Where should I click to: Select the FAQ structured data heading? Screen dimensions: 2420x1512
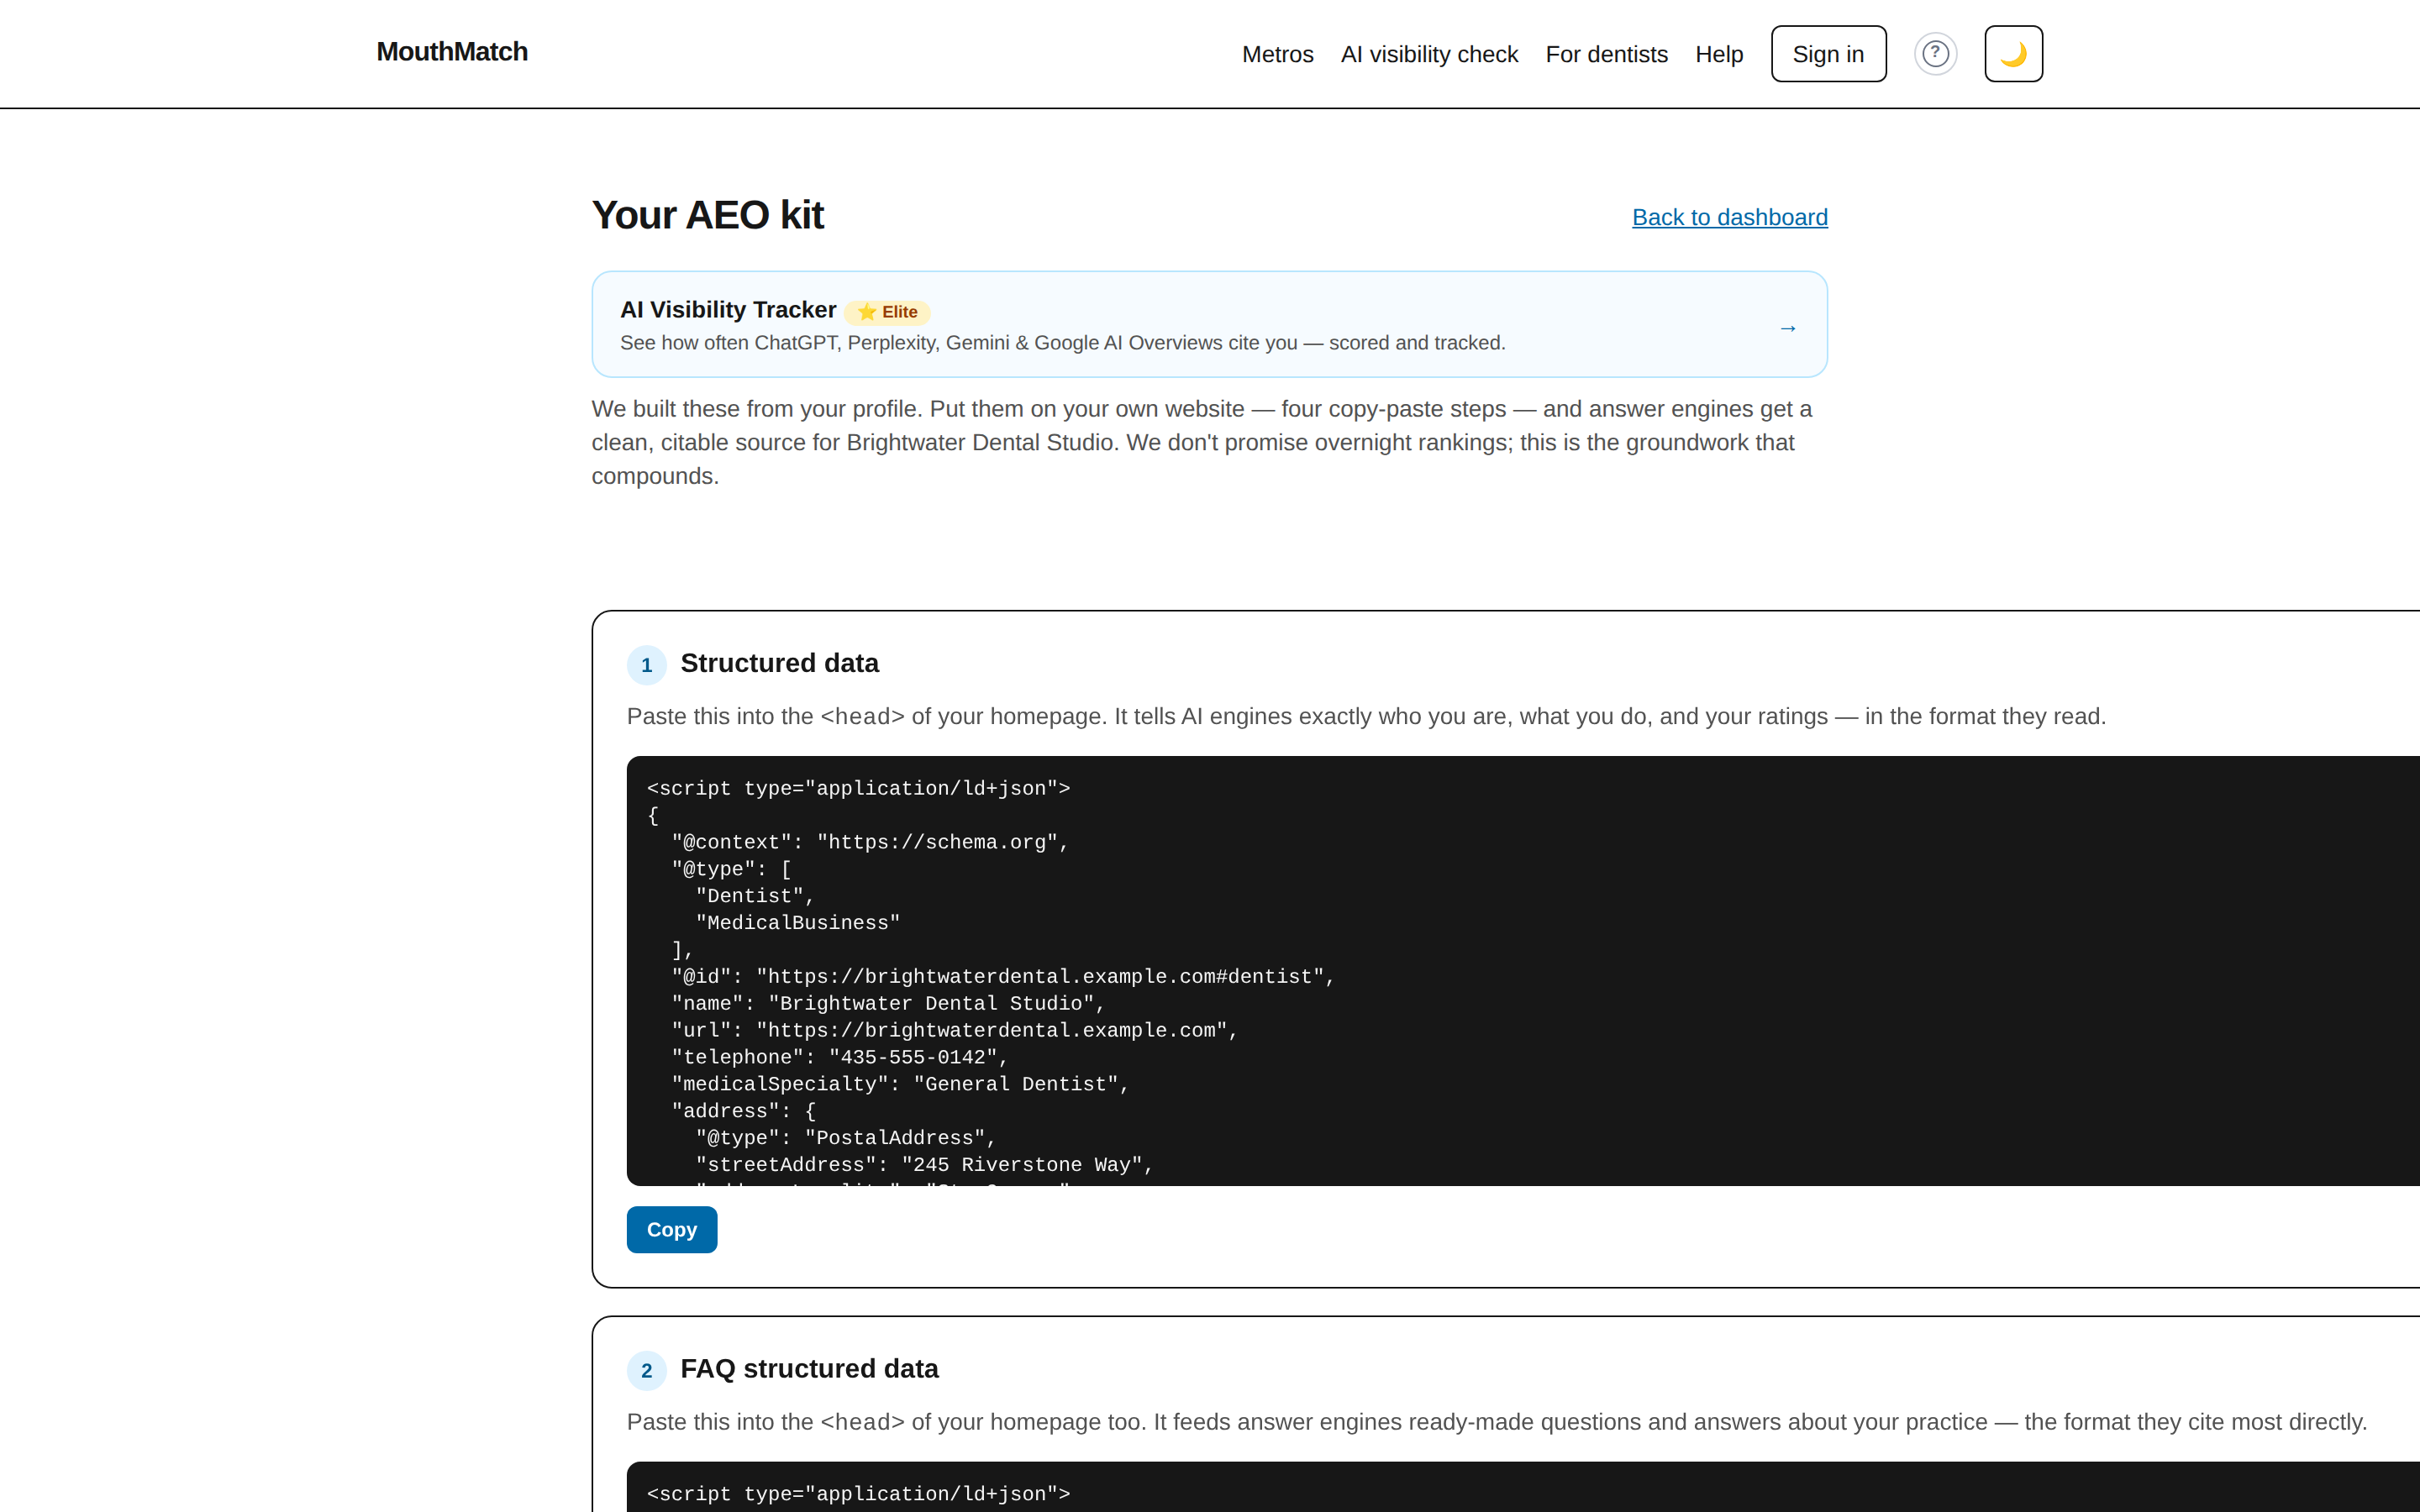point(809,1368)
